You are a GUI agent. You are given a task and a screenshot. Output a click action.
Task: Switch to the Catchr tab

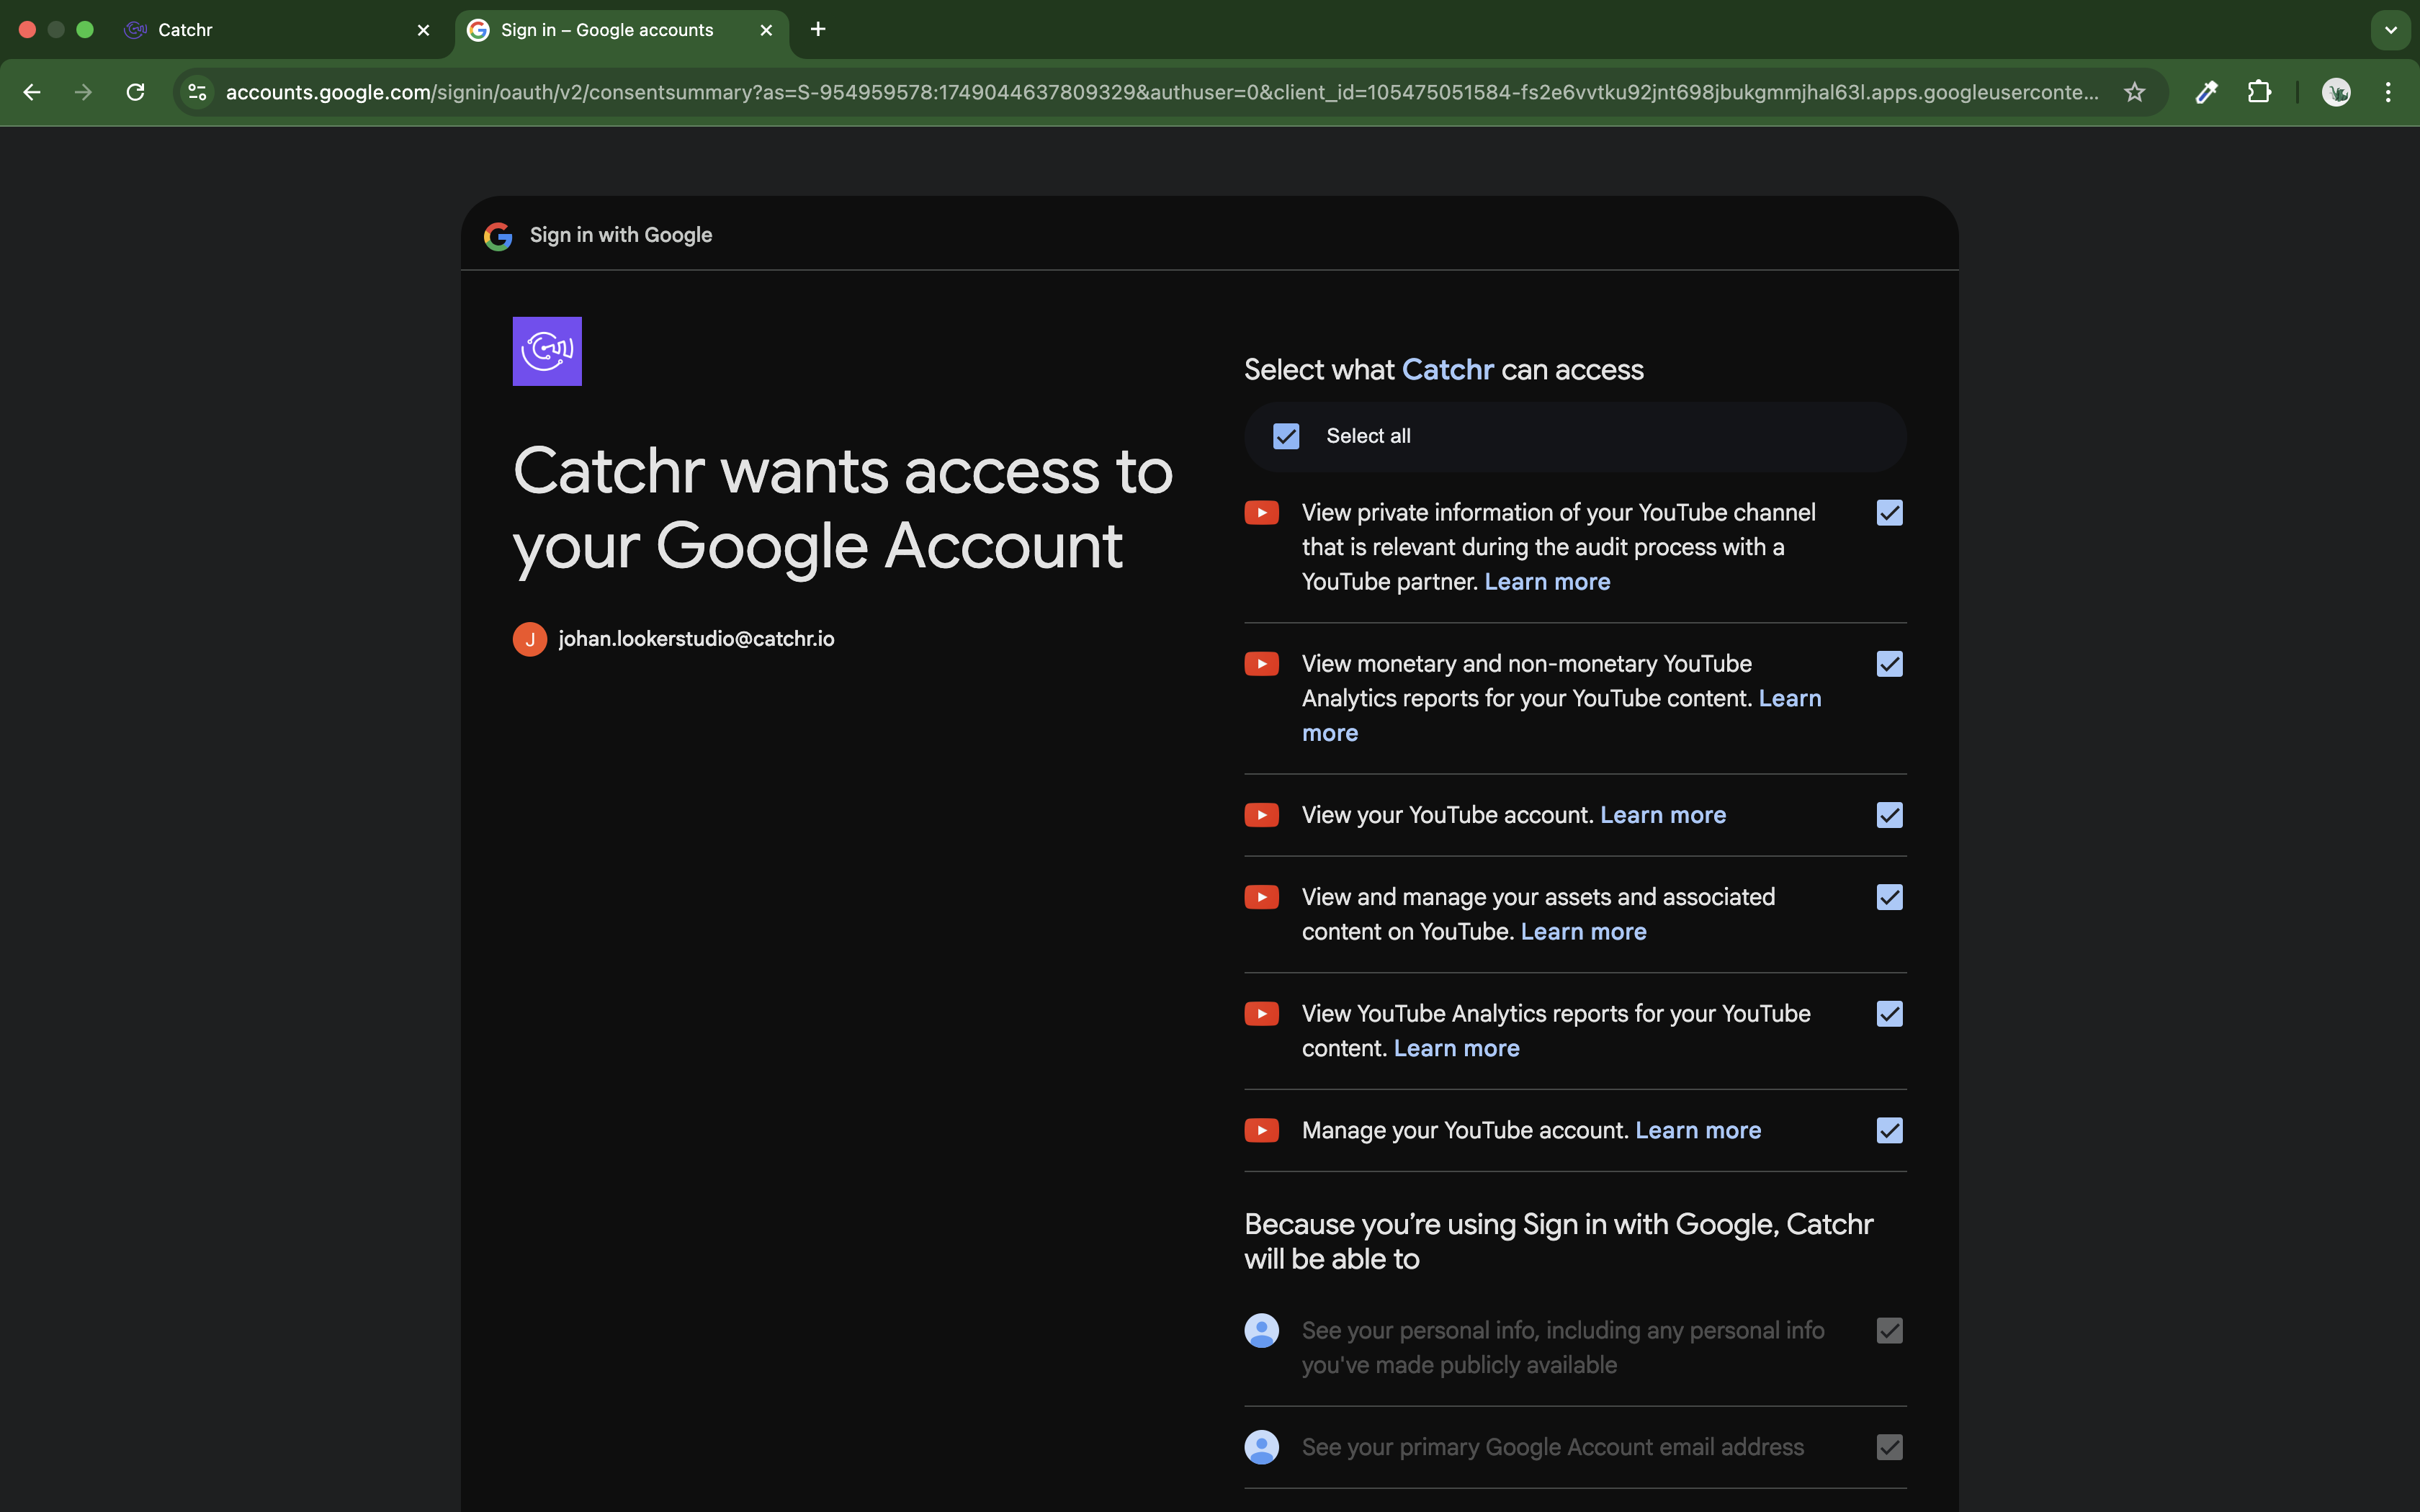click(280, 30)
